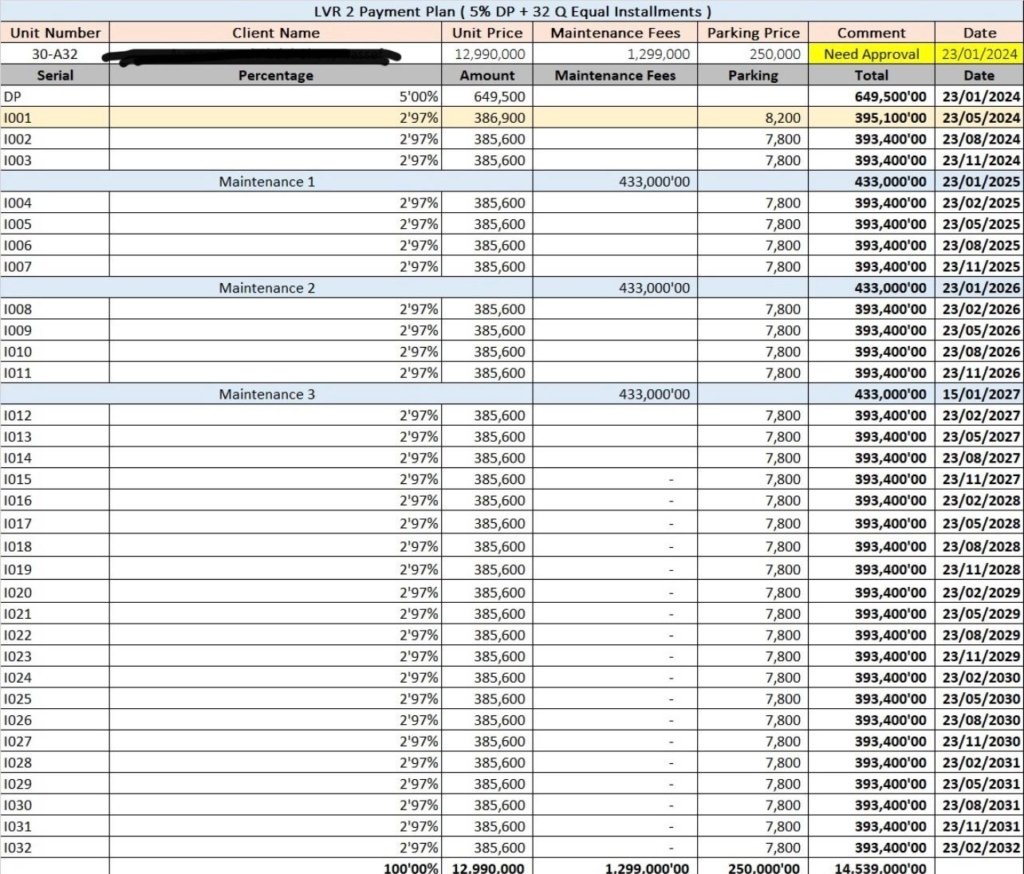This screenshot has width=1024, height=874.
Task: Select total cell '395,100'00'
Action: pos(871,118)
